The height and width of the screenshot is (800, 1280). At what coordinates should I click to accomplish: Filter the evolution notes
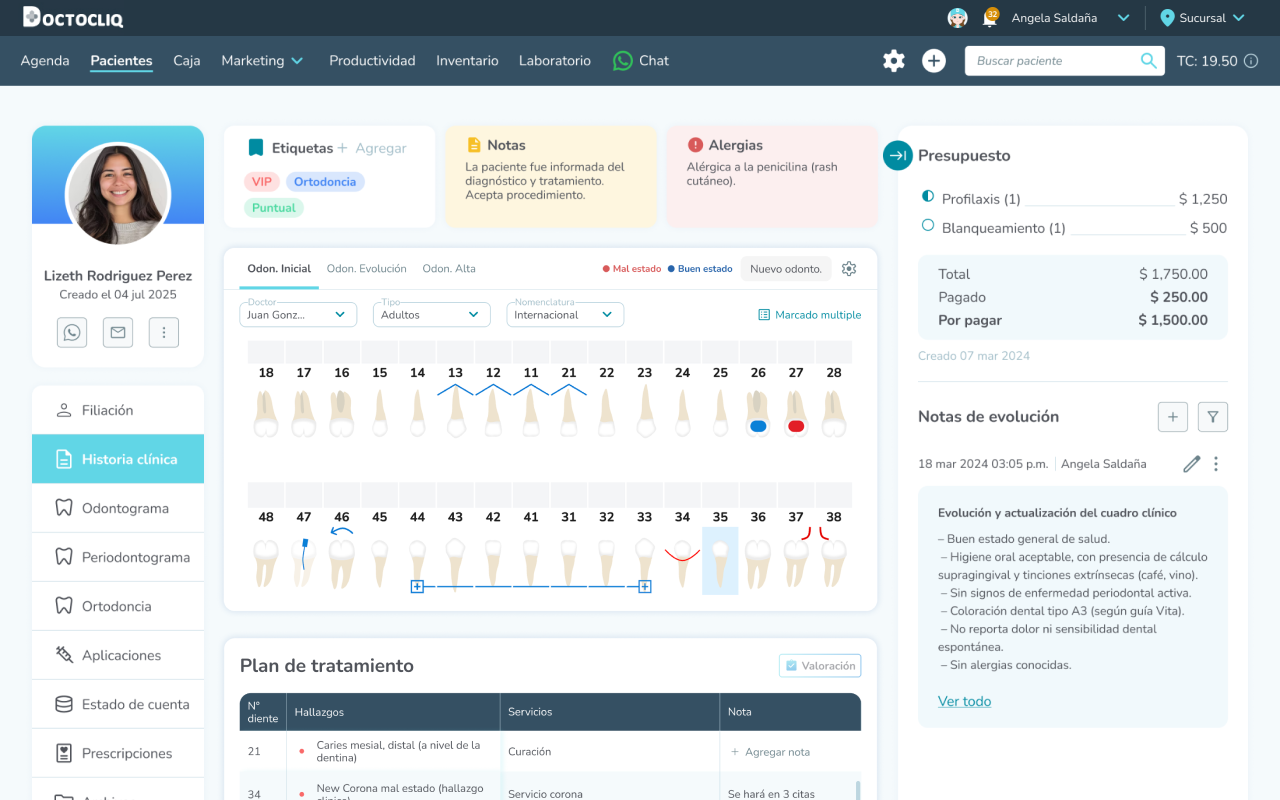coord(1213,417)
